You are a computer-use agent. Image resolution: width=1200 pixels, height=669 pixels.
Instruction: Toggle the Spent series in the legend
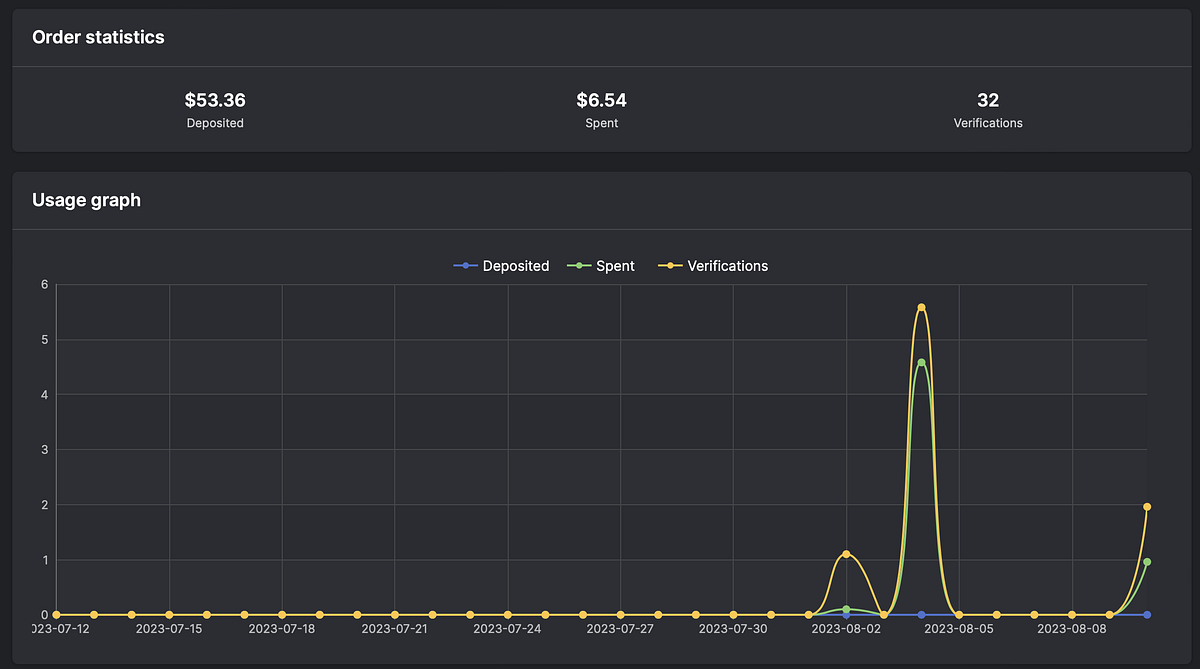[x=601, y=266]
